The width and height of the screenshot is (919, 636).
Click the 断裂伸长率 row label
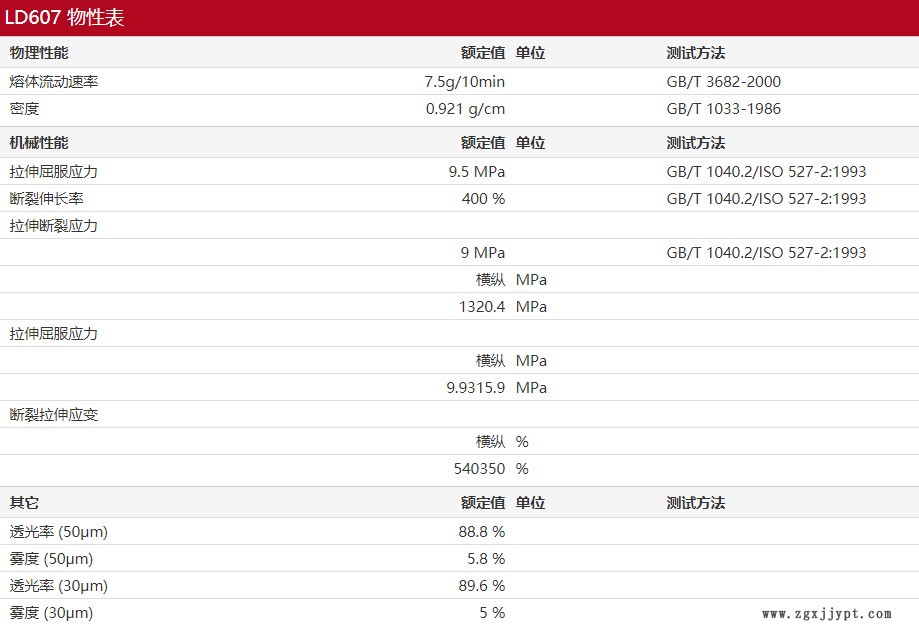tap(46, 199)
